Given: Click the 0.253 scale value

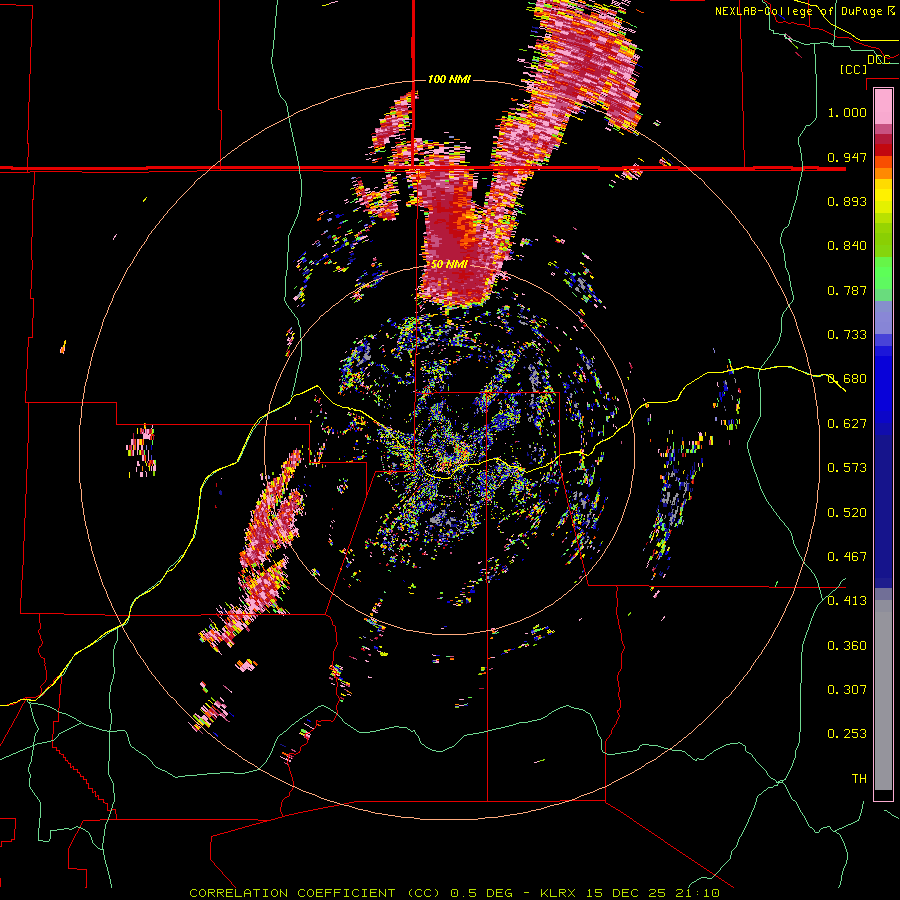Looking at the screenshot, I should [x=847, y=734].
